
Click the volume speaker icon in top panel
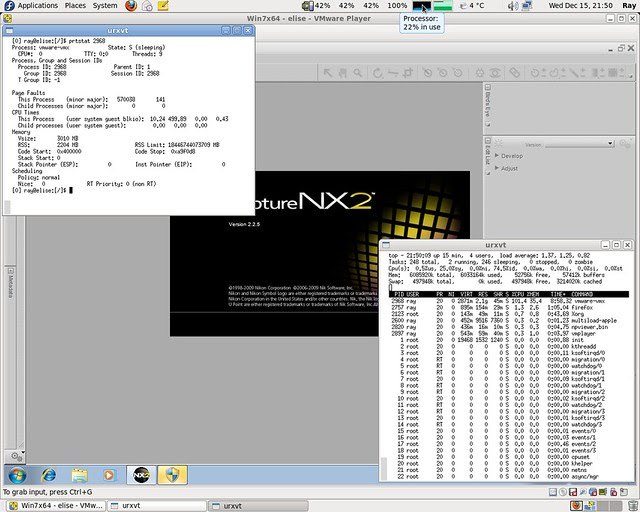[x=513, y=6]
